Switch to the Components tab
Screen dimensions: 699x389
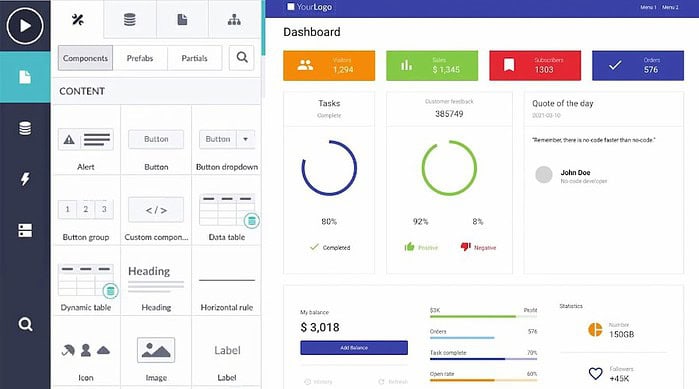[85, 58]
